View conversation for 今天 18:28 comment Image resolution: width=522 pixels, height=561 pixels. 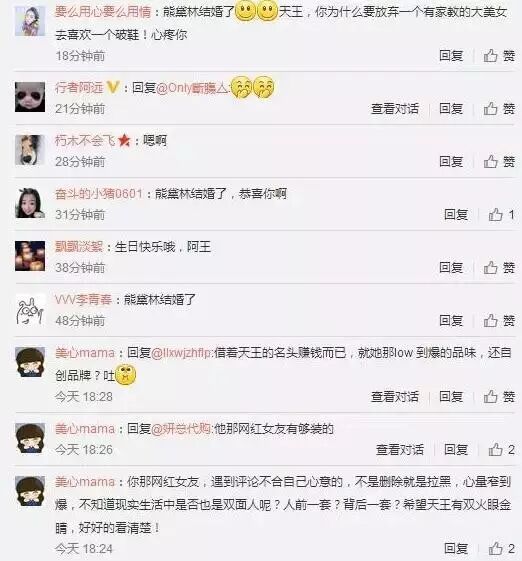395,396
